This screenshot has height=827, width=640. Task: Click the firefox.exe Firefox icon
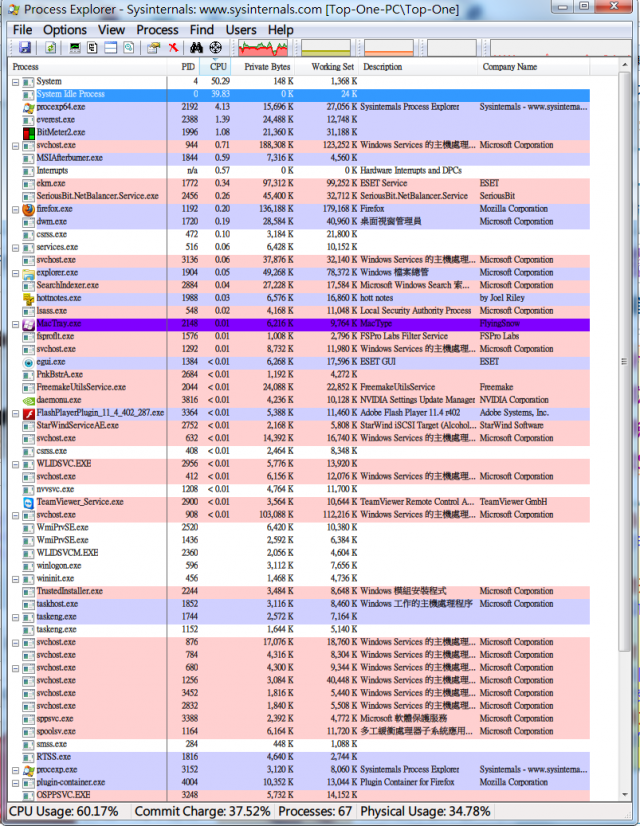click(28, 209)
